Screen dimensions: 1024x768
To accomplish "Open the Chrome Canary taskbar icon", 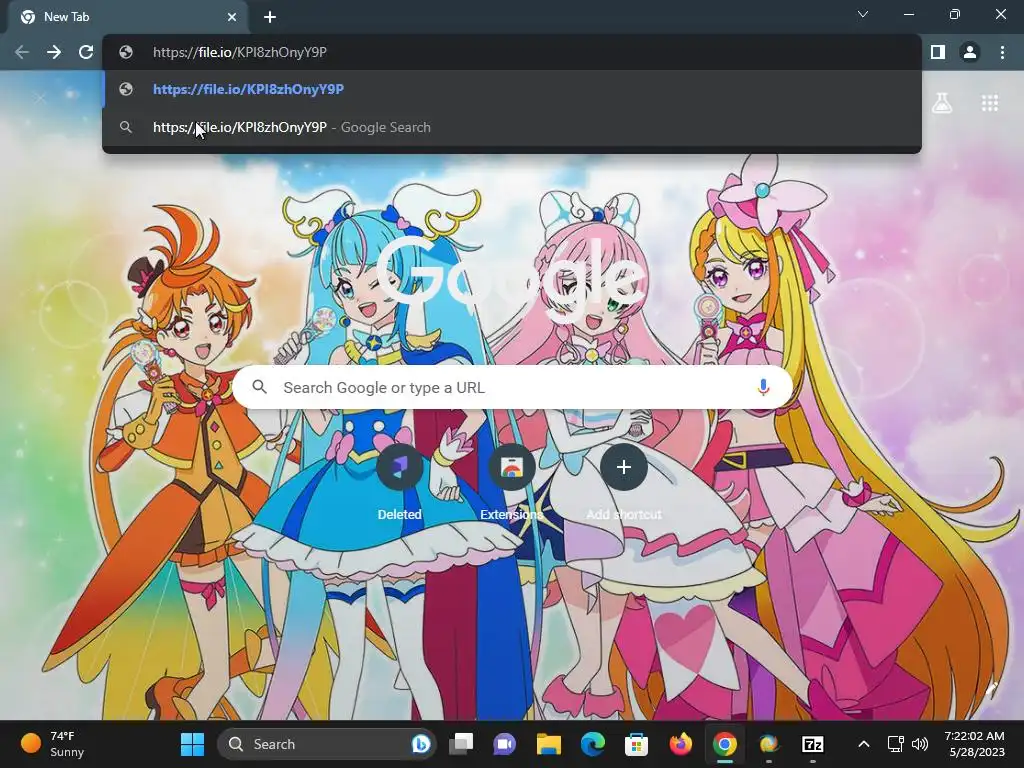I will click(x=769, y=744).
